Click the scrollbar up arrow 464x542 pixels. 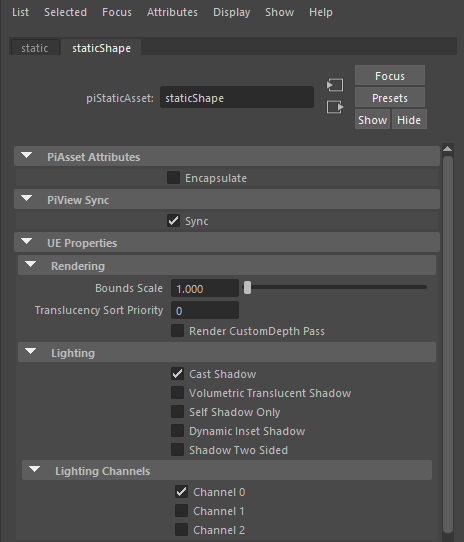(447, 149)
